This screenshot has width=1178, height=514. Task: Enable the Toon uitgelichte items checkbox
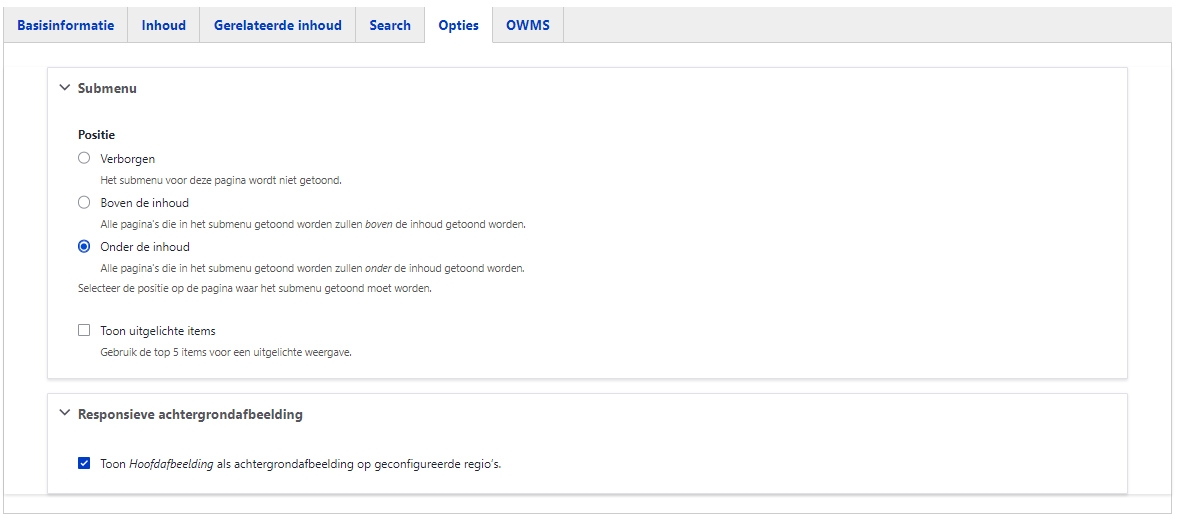point(84,331)
